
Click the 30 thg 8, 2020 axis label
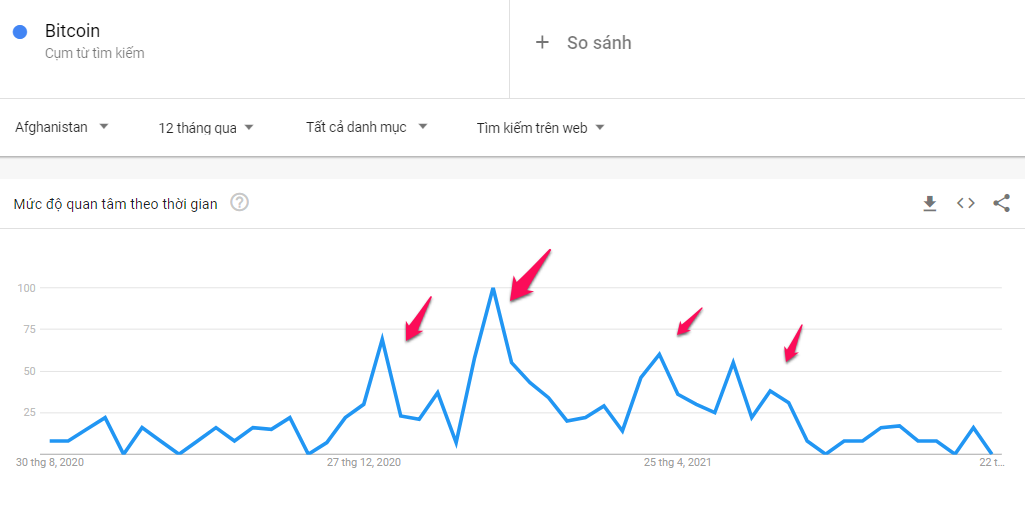click(x=50, y=462)
